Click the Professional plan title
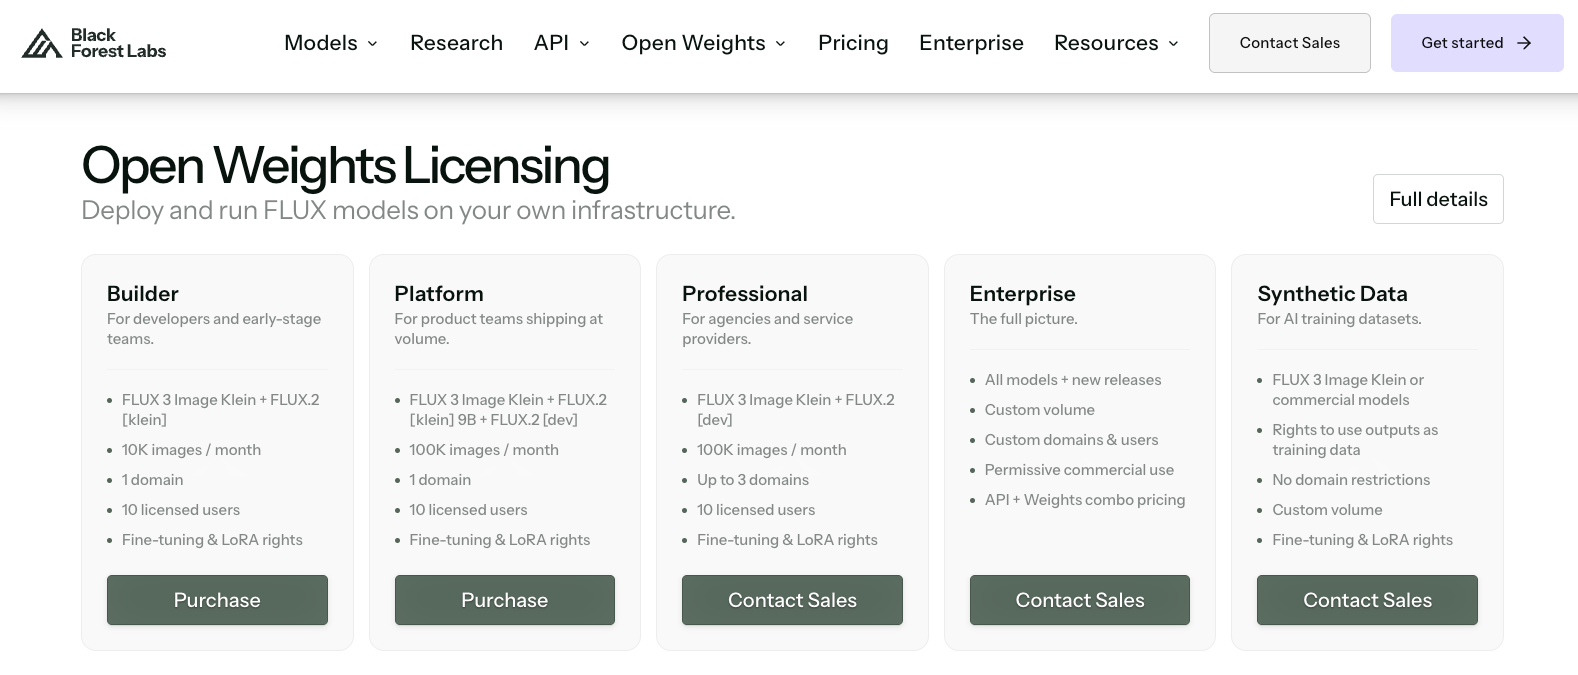Screen dimensions: 1578x675 (745, 294)
